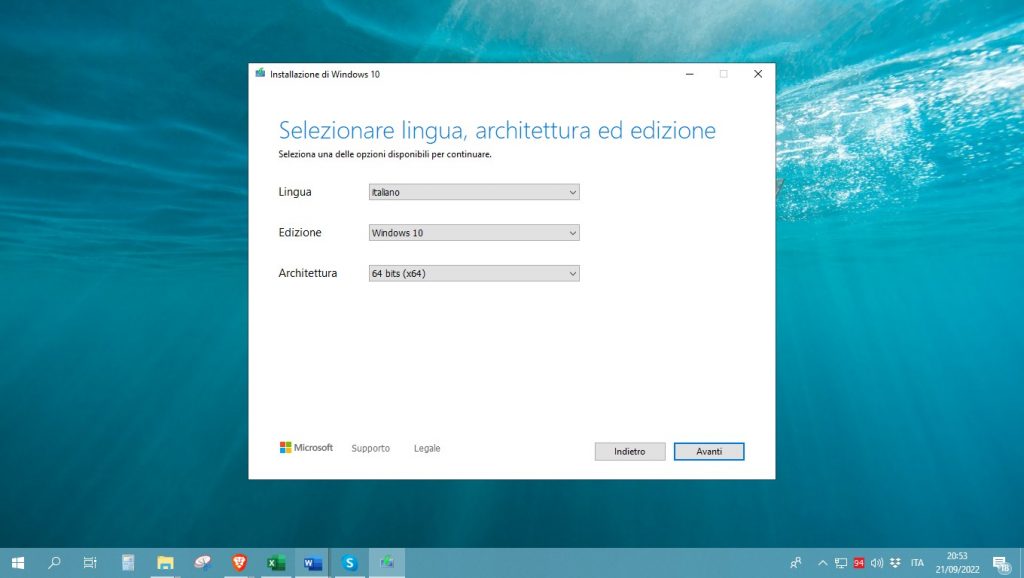This screenshot has height=578, width=1024.
Task: Launch File Explorer from the taskbar
Action: coord(165,563)
